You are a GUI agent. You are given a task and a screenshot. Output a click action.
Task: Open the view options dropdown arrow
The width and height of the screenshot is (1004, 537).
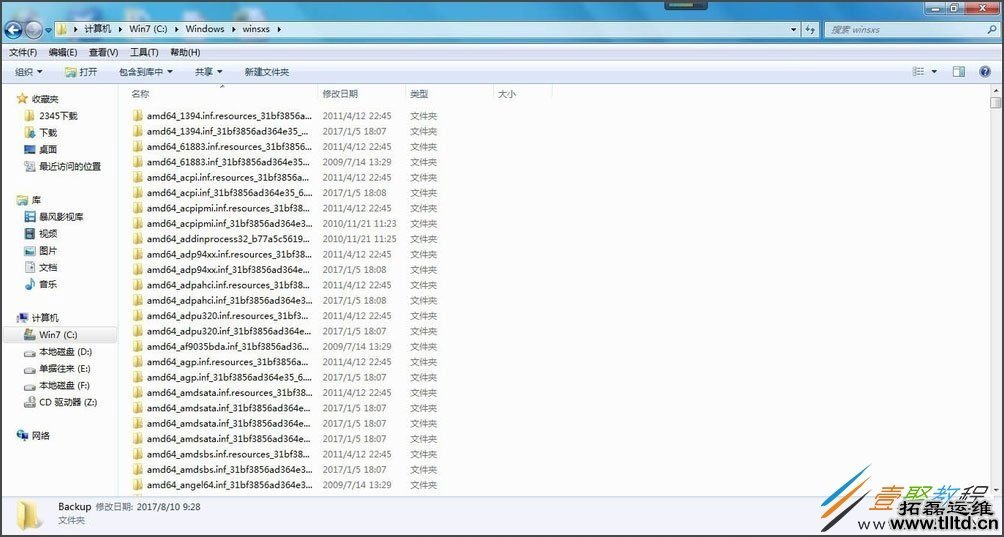(934, 72)
